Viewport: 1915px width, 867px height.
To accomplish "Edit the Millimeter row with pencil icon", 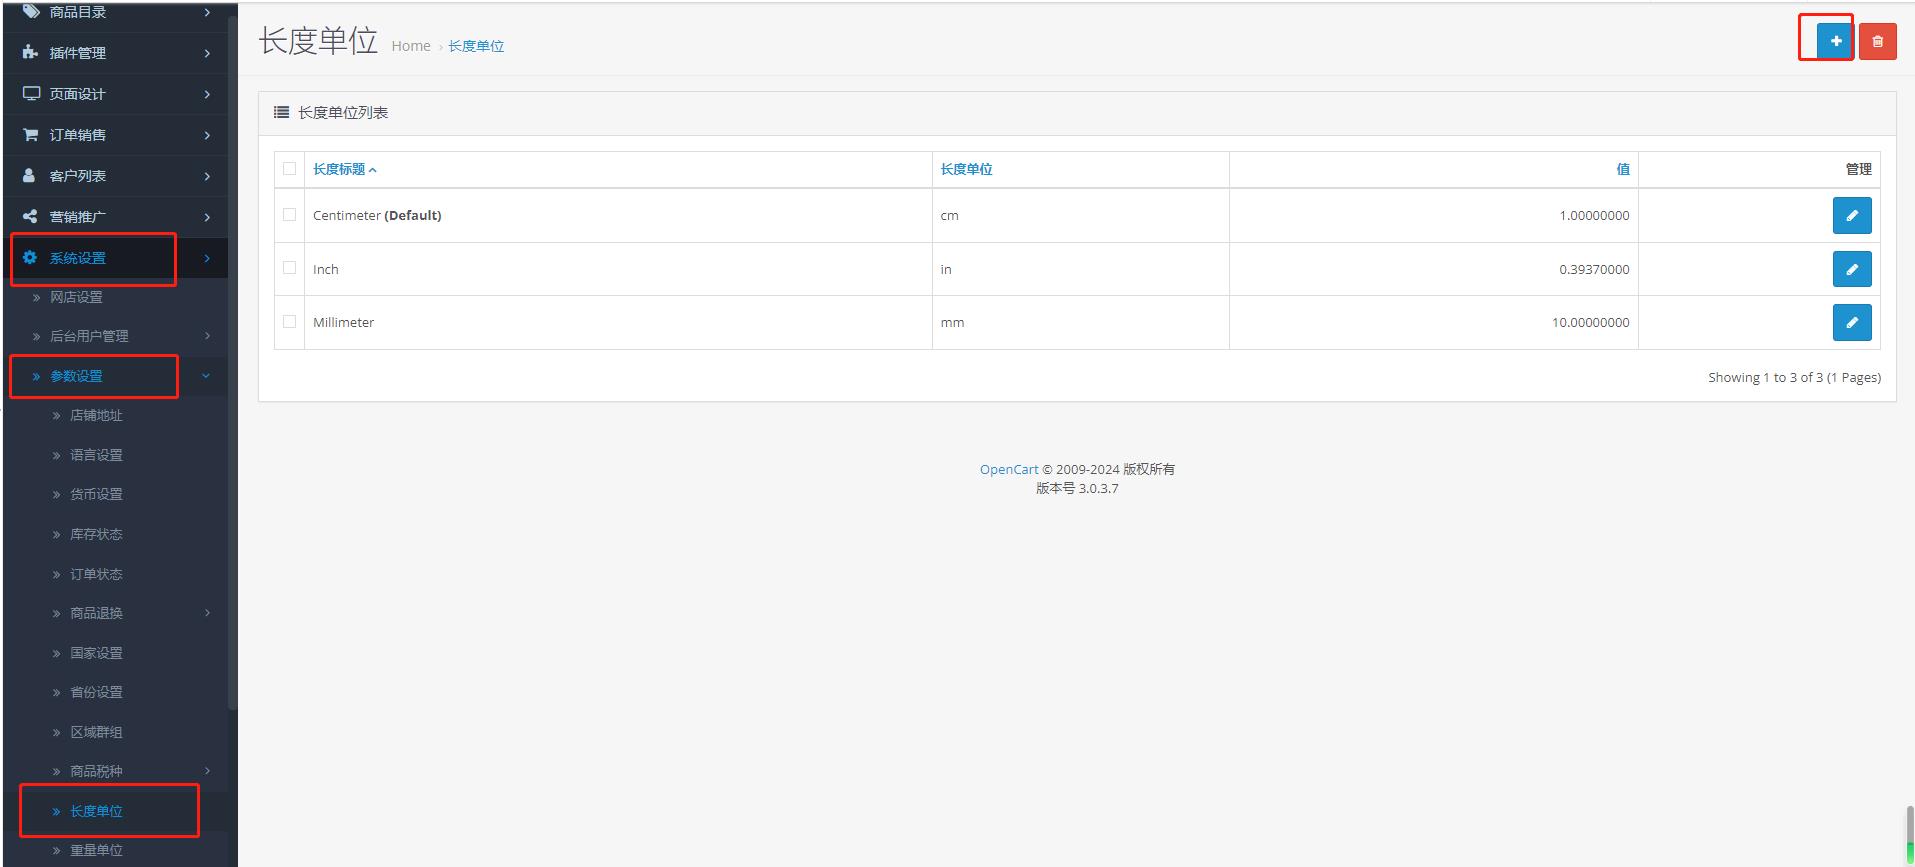I will [1851, 322].
